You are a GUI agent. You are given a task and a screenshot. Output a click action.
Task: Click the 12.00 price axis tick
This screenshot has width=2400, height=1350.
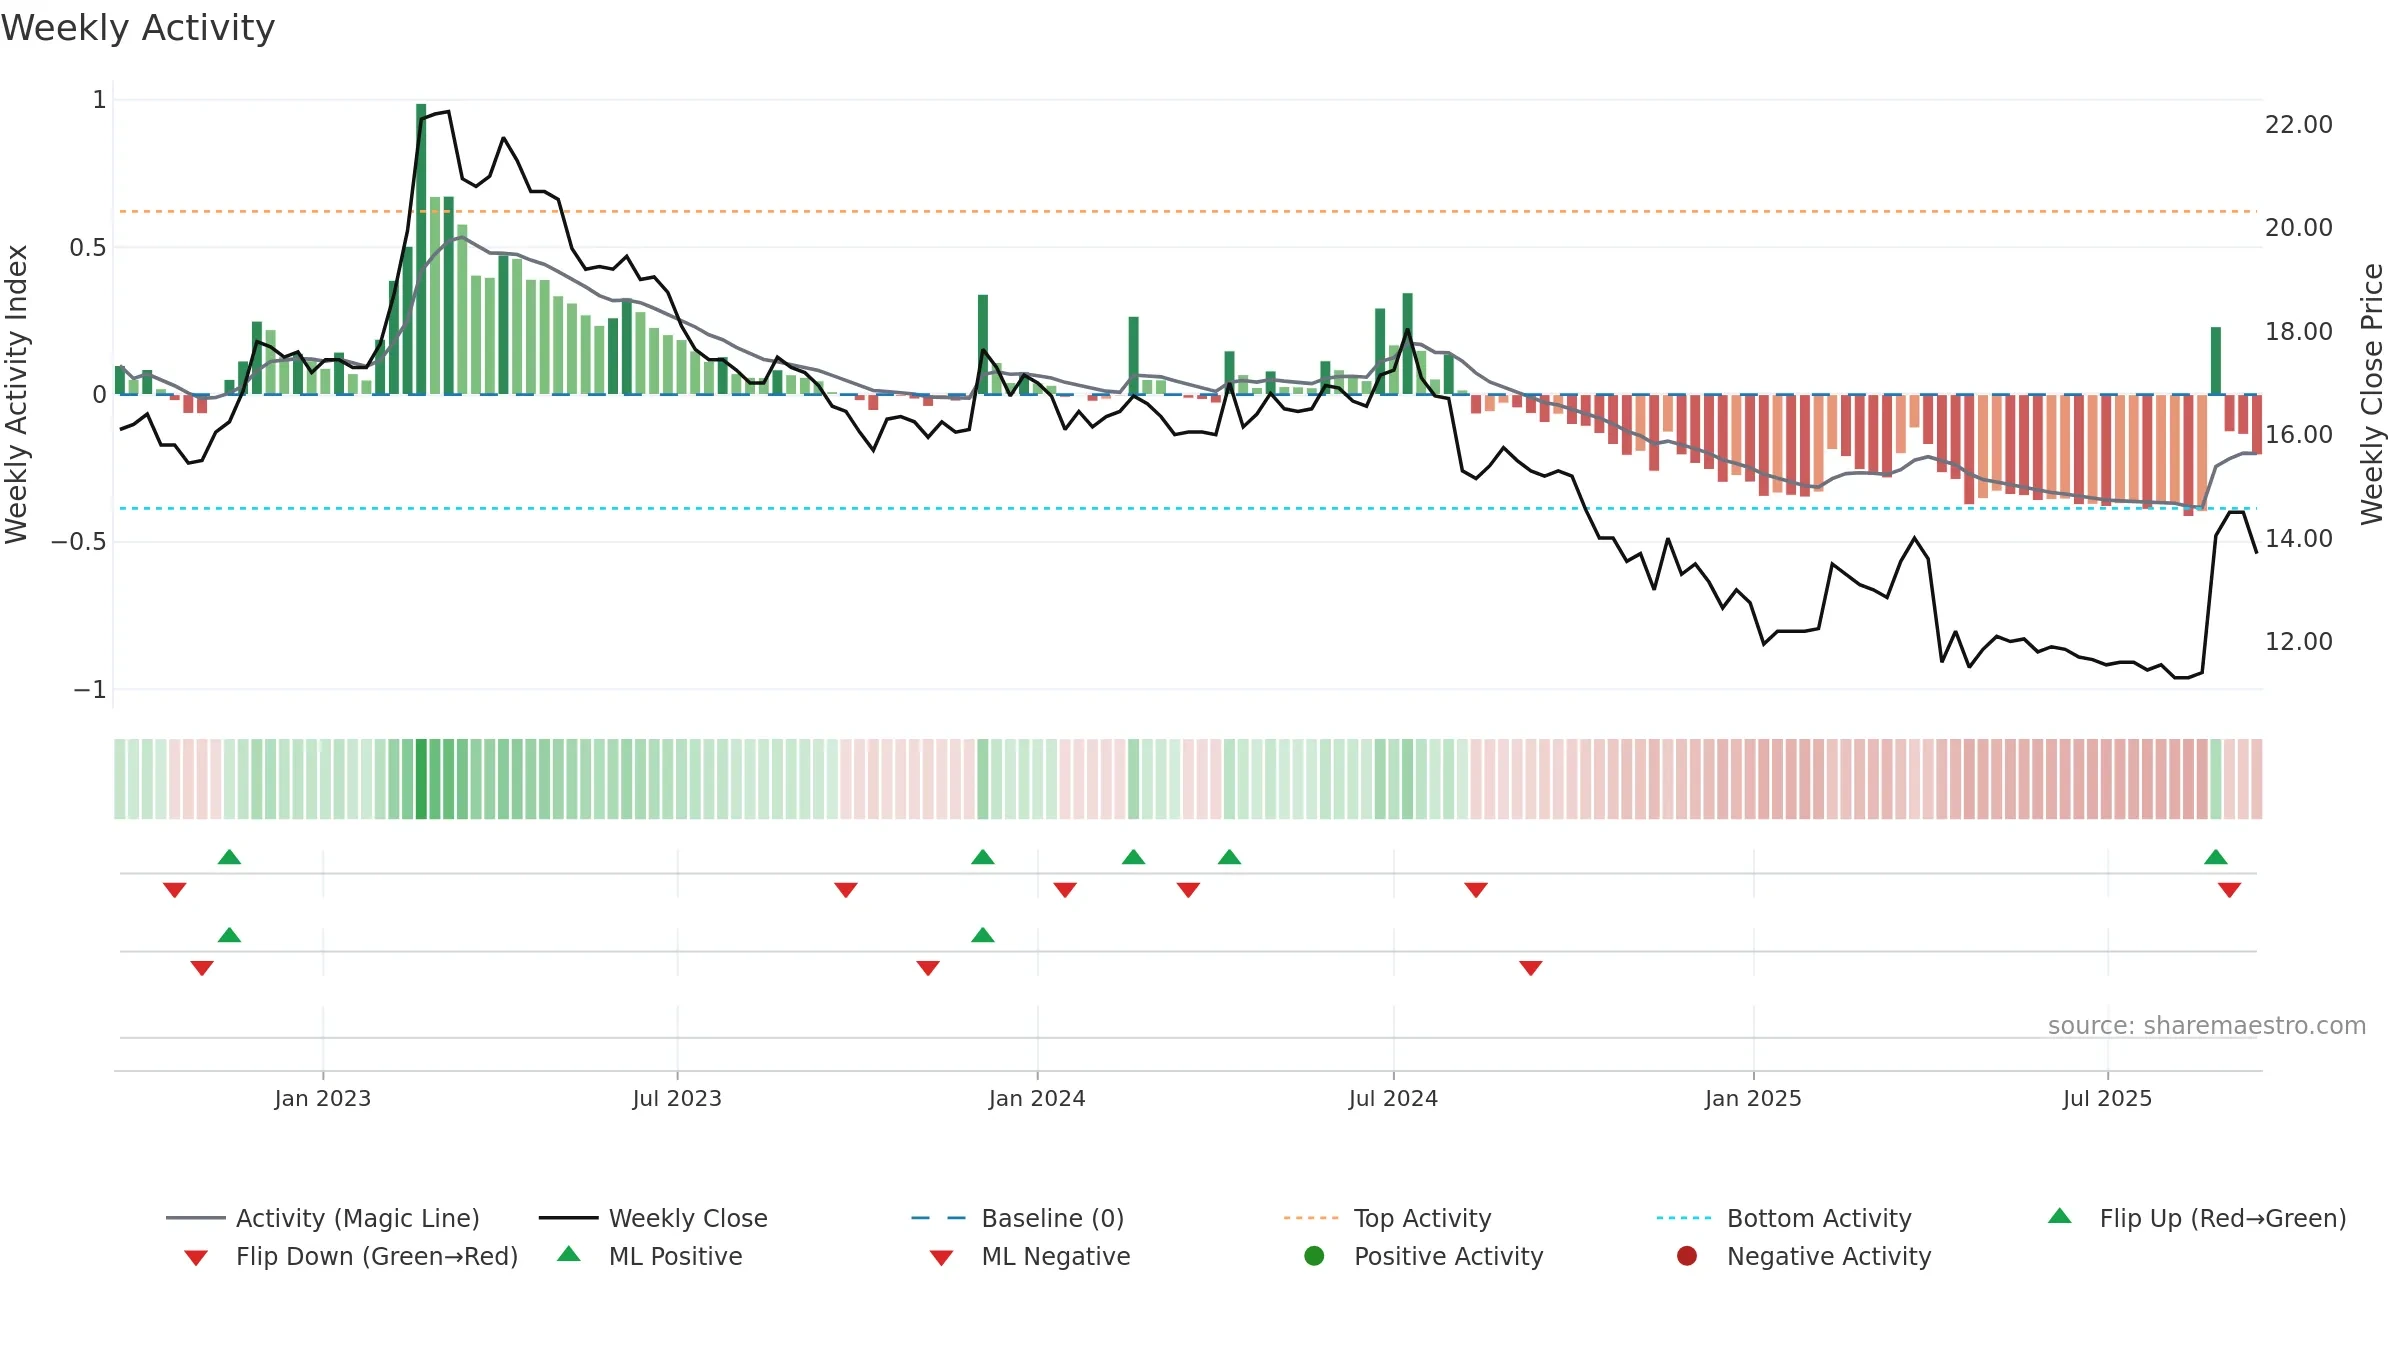(2298, 642)
